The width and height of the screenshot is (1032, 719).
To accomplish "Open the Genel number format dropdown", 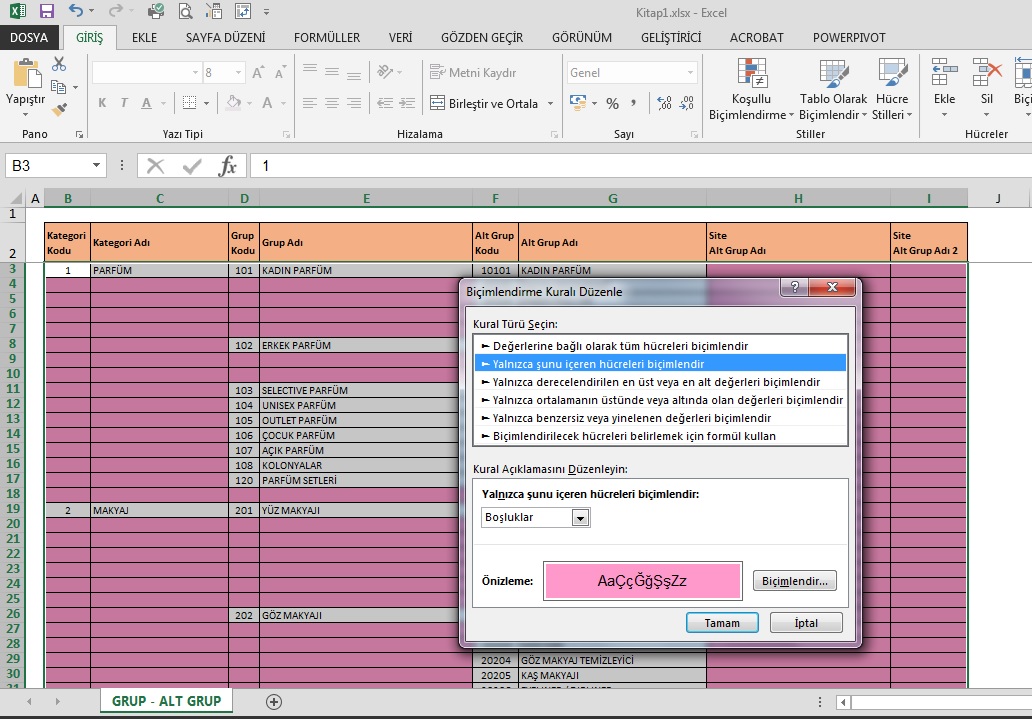I will click(x=690, y=72).
